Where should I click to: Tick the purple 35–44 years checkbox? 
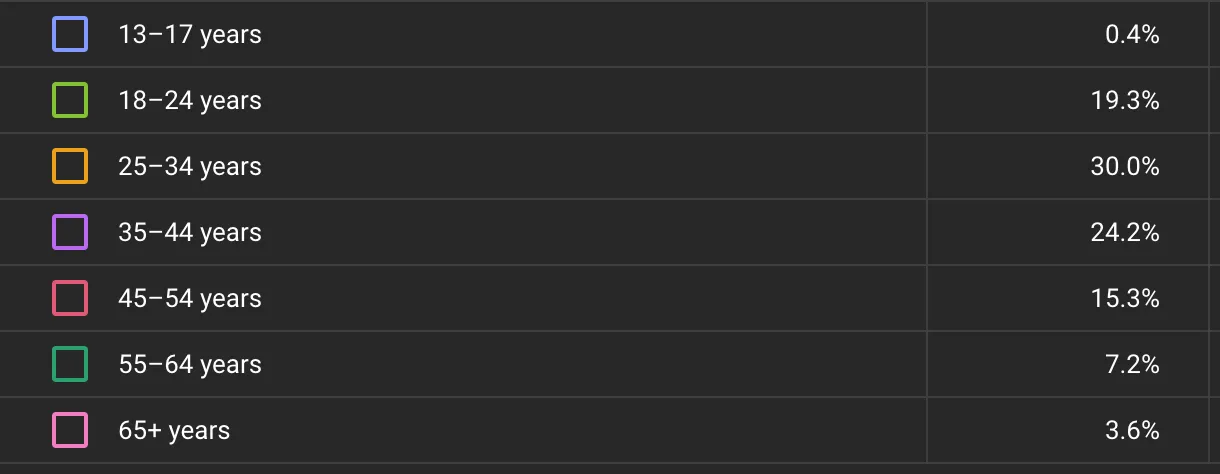[x=70, y=233]
